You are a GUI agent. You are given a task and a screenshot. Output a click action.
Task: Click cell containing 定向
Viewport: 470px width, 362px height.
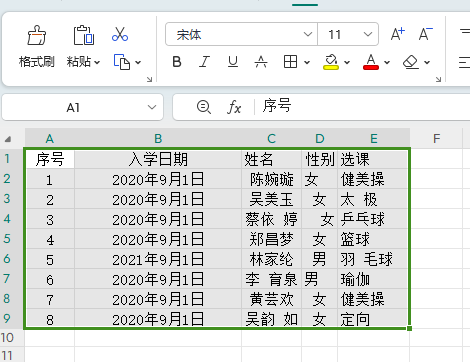pos(373,319)
